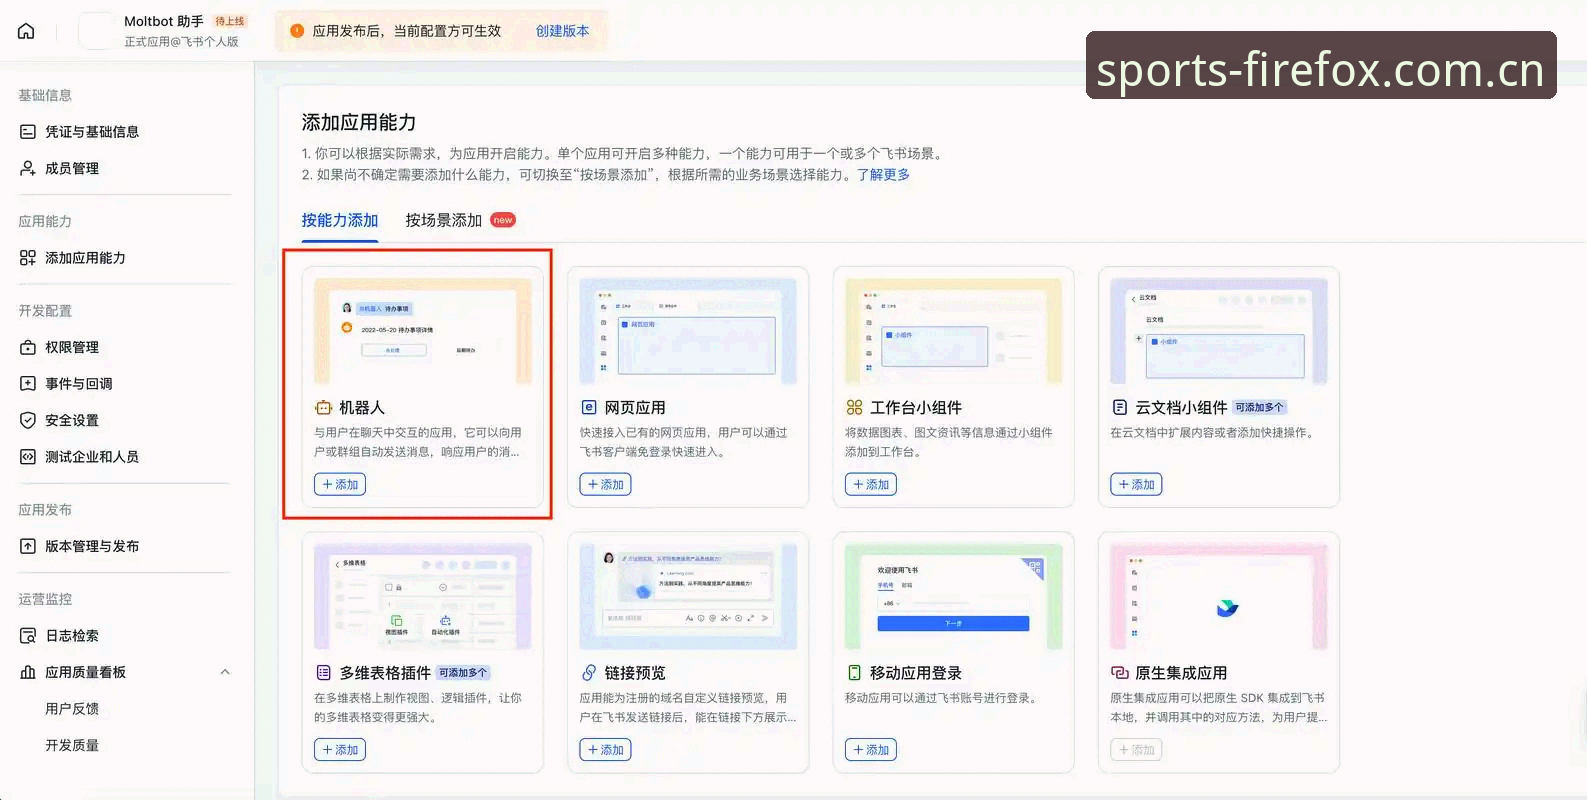Open the Moltbot app avatar icon
1587x800 pixels.
coord(96,30)
